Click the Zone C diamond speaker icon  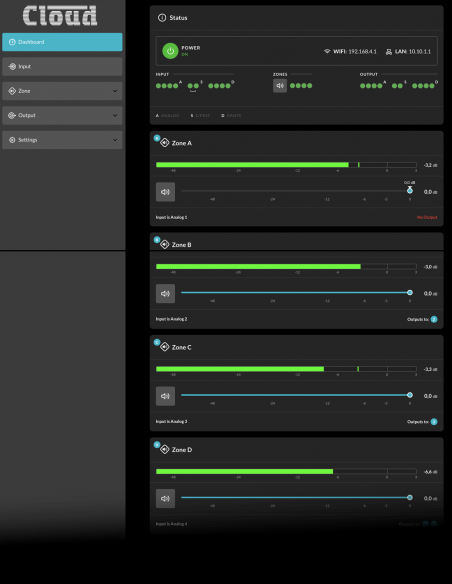tap(165, 347)
